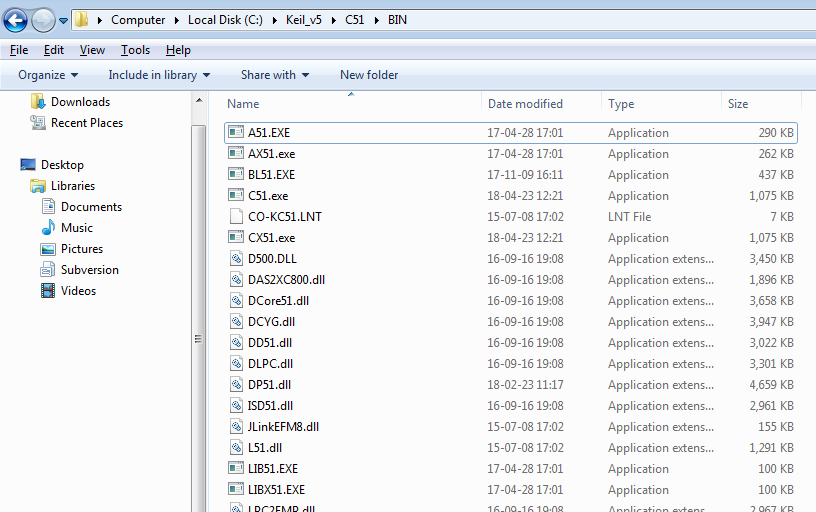Select the CO-KC51.LNT file icon
The height and width of the screenshot is (512, 816).
coord(236,217)
